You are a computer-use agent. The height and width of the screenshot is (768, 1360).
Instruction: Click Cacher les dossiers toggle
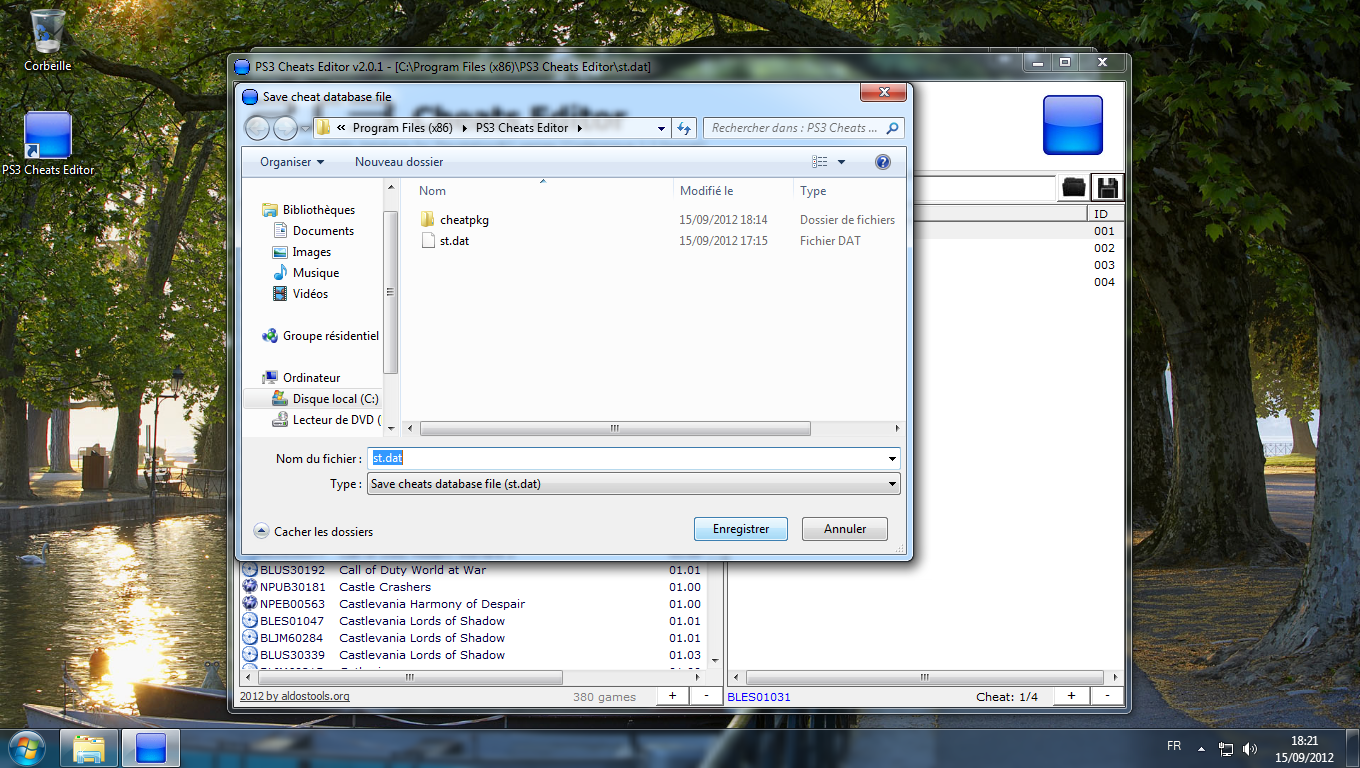pyautogui.click(x=314, y=532)
